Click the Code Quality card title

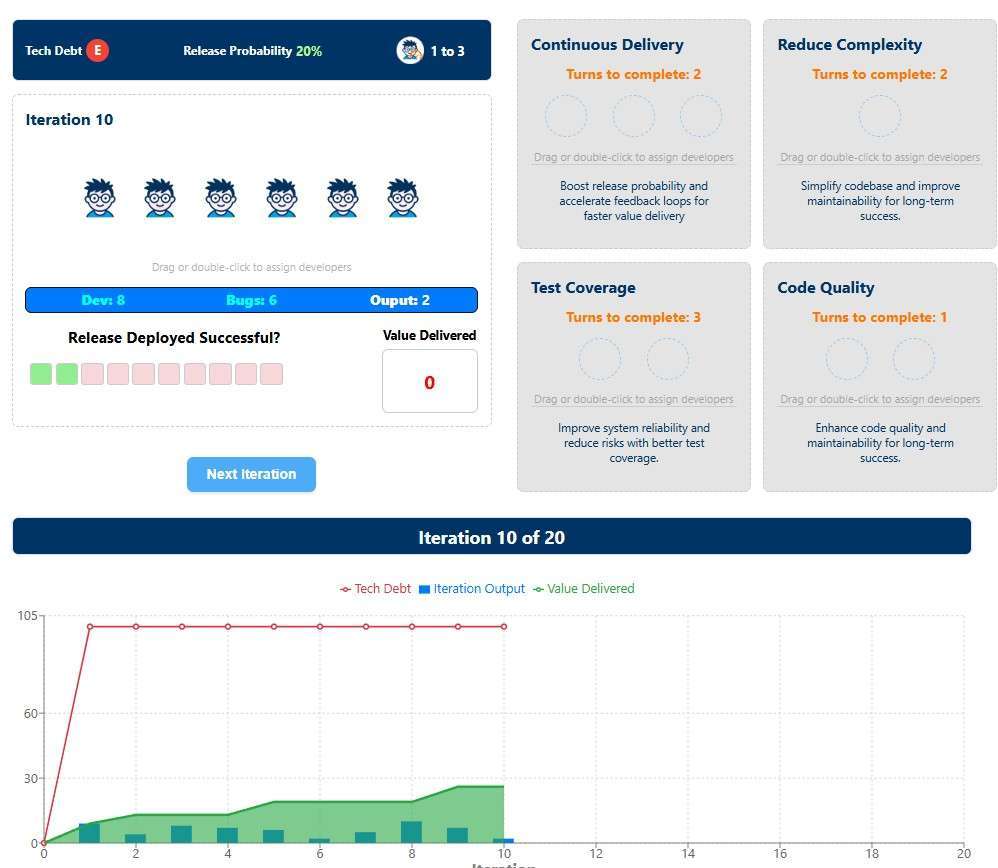[x=826, y=288]
